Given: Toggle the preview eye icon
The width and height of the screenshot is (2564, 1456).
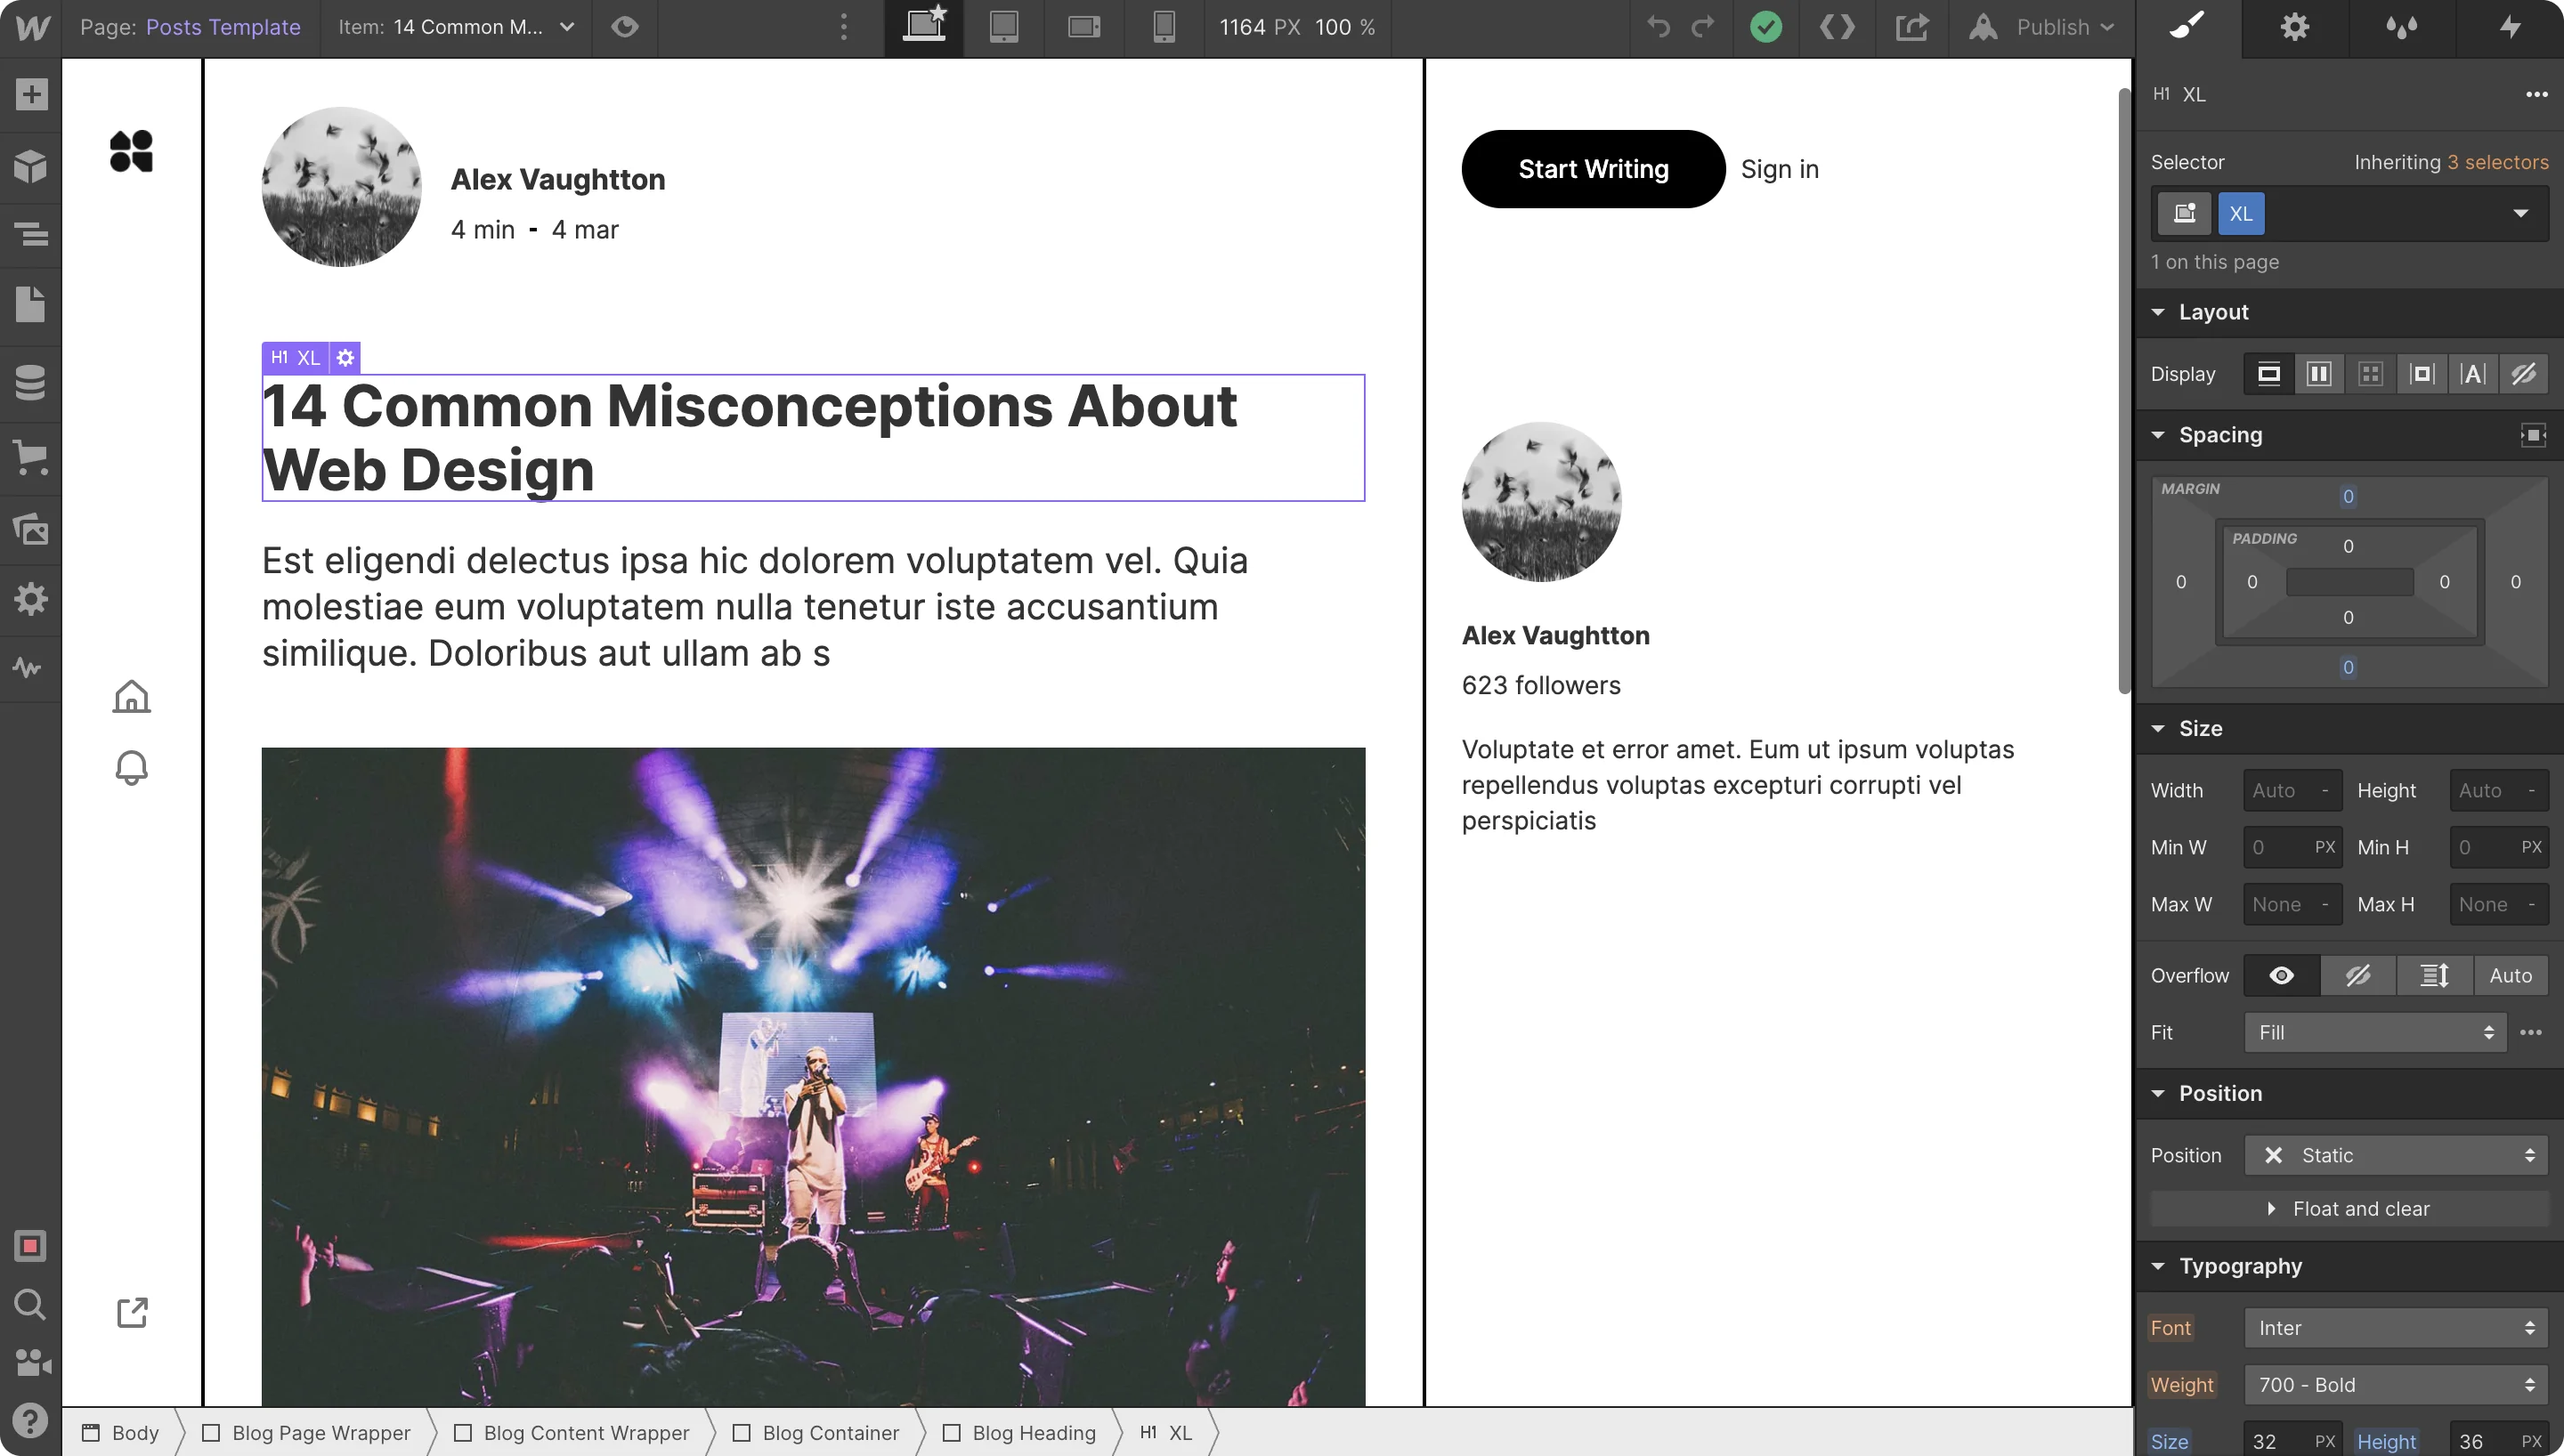Looking at the screenshot, I should (x=625, y=27).
